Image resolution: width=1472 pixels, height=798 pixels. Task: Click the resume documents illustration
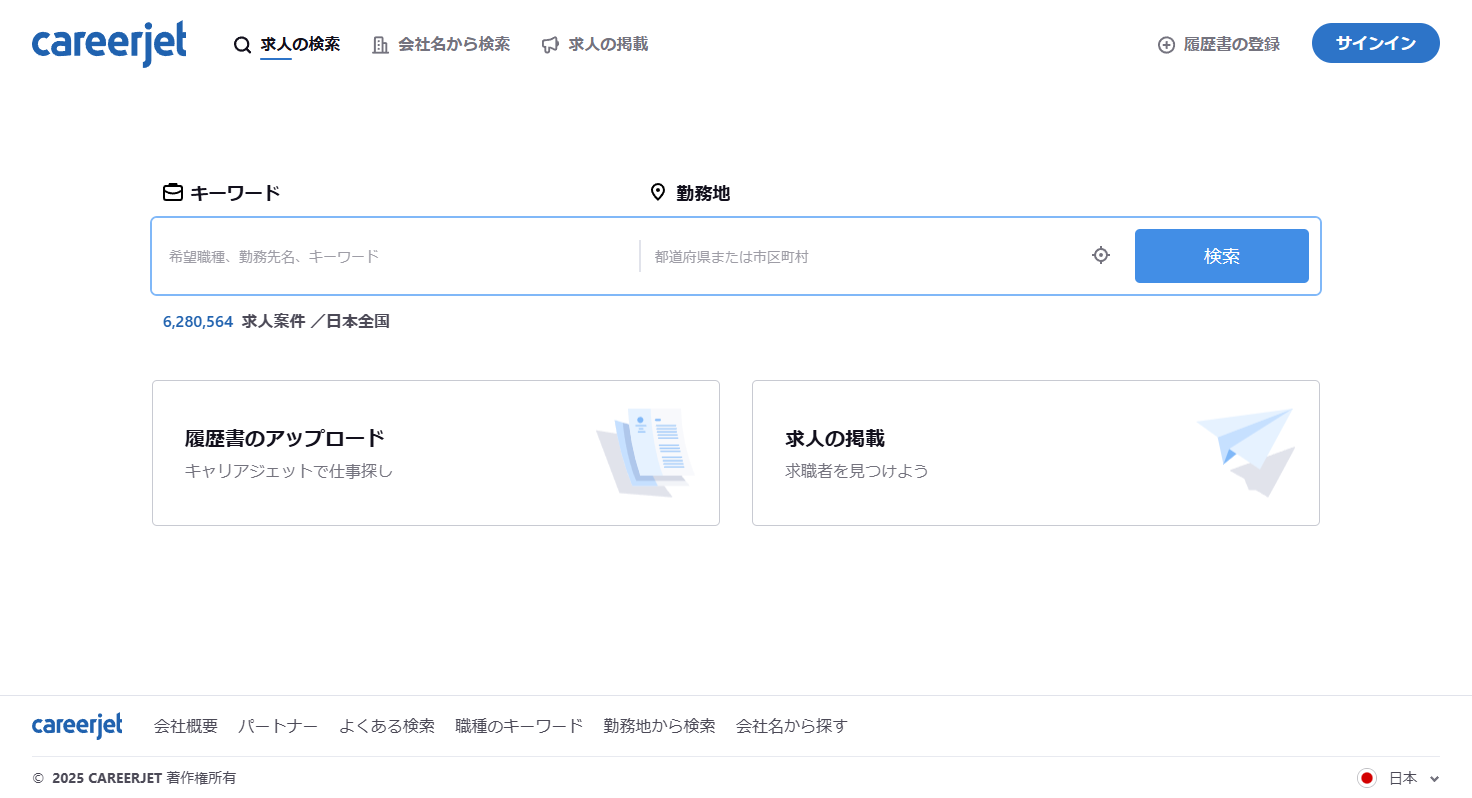pos(645,453)
